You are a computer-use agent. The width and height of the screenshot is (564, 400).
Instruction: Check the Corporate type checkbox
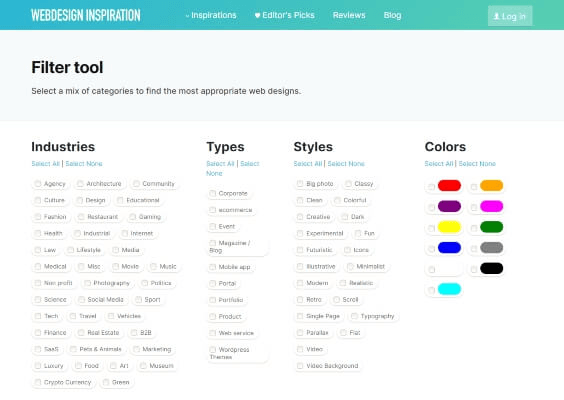click(x=213, y=194)
